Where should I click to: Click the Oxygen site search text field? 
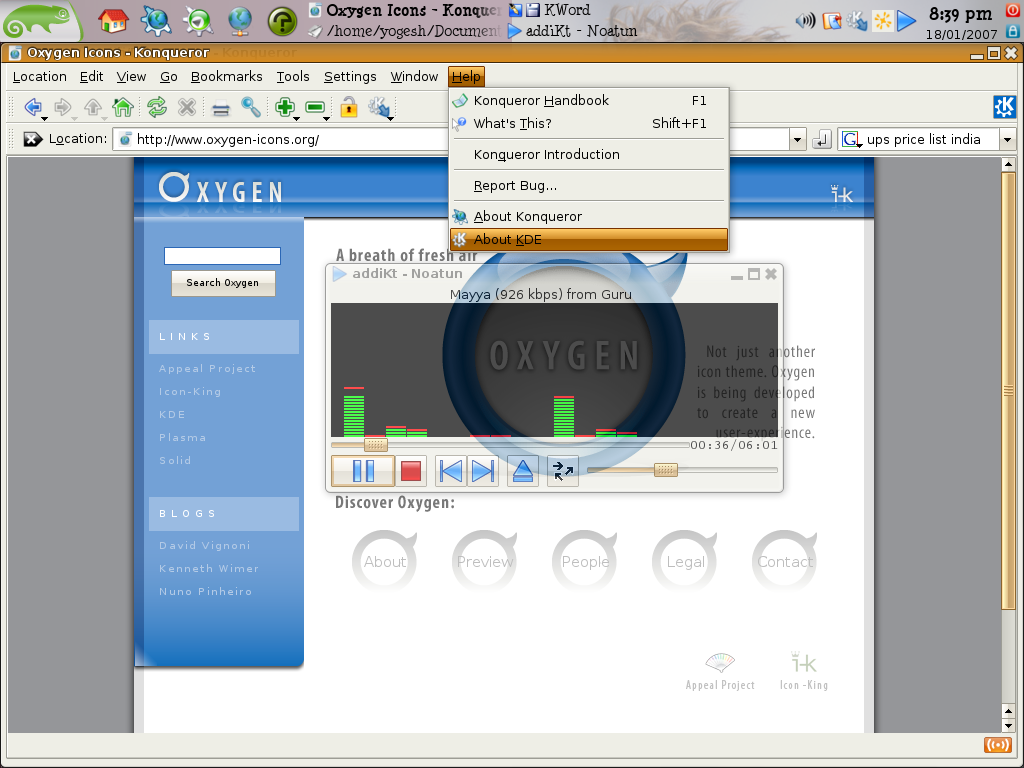point(222,256)
